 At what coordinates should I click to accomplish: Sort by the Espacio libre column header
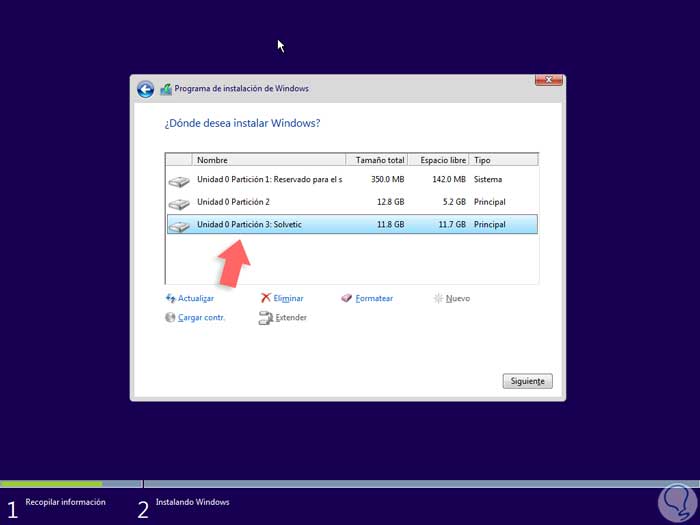coord(438,160)
